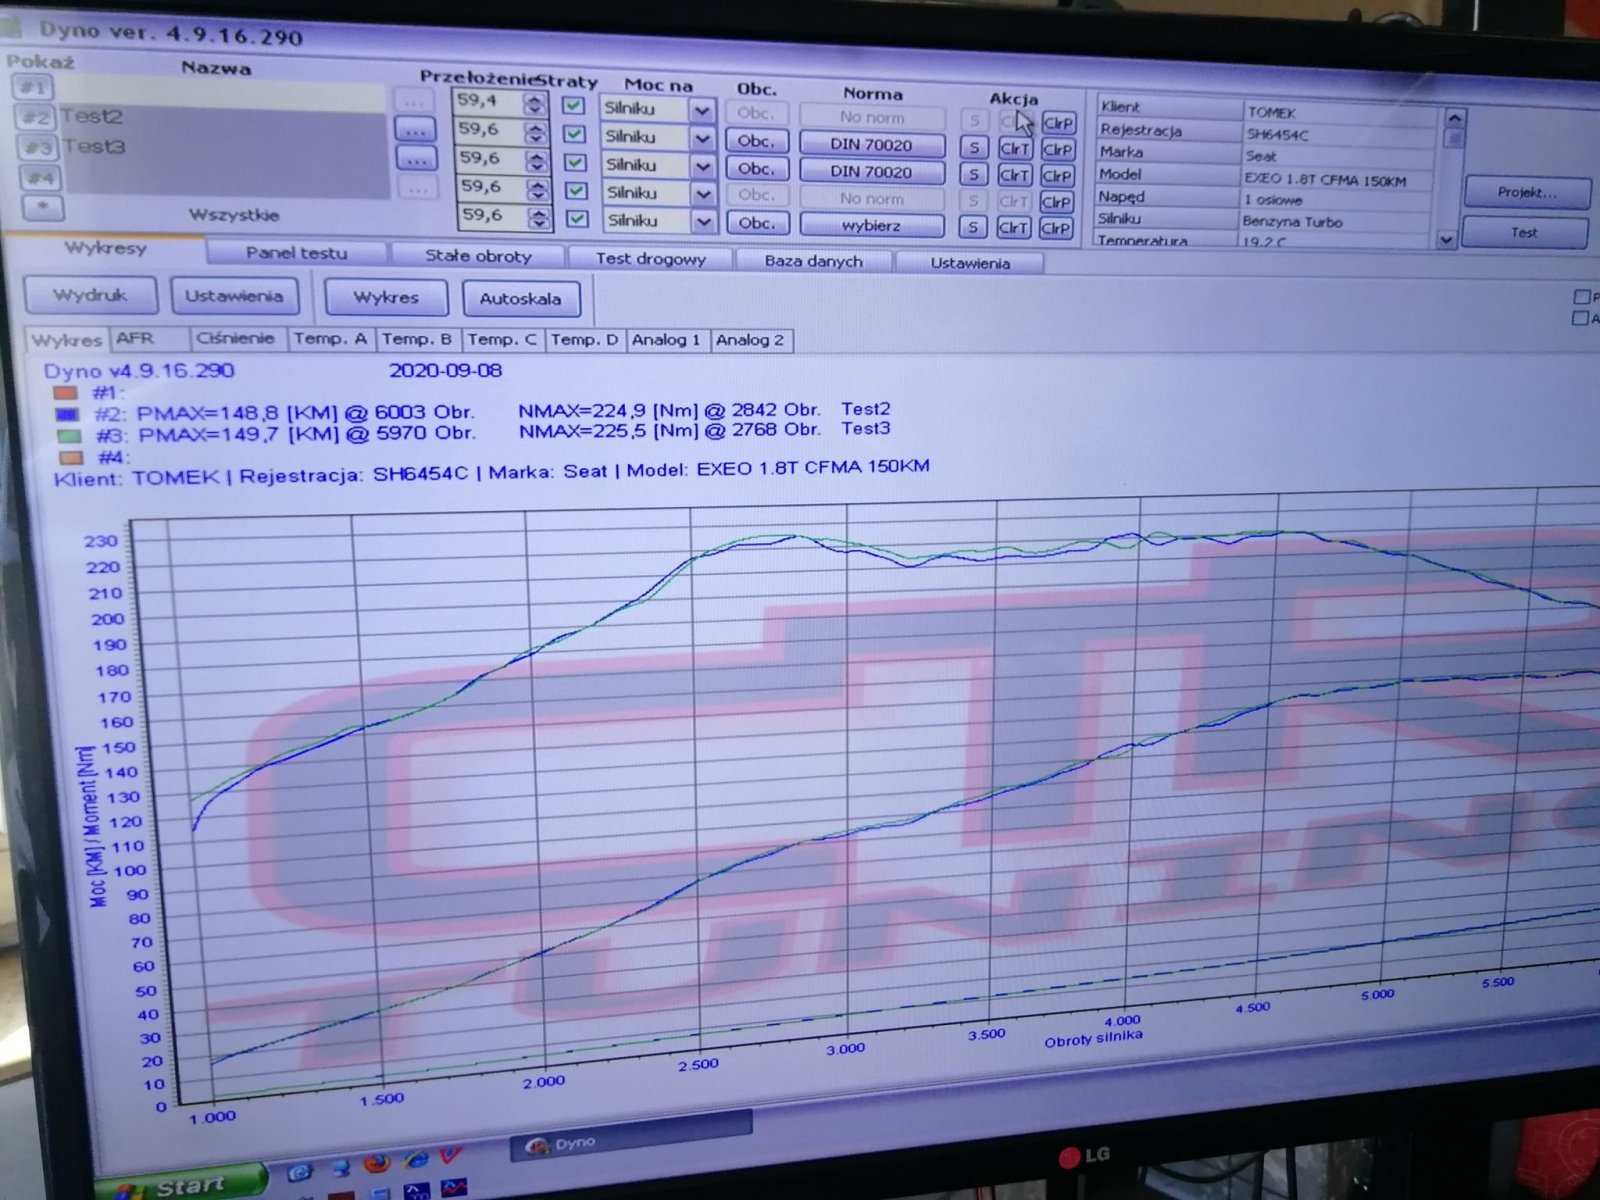Click the wybierz norm button

(x=871, y=226)
